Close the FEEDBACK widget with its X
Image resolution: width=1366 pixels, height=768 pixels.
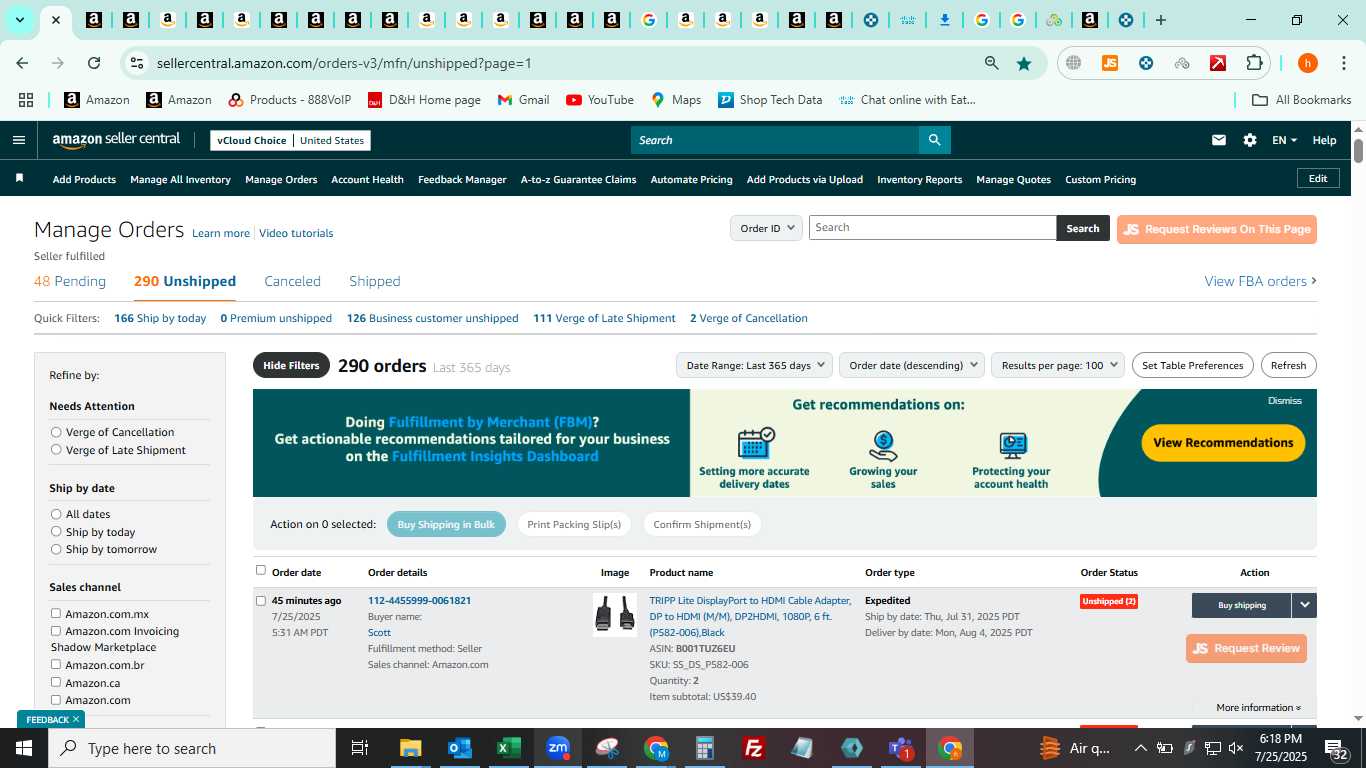point(75,719)
